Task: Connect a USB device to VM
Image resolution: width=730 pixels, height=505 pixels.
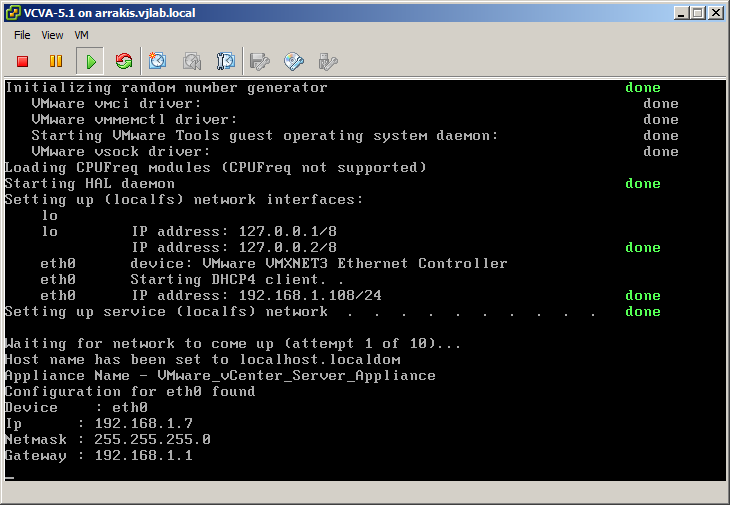Action: point(327,62)
